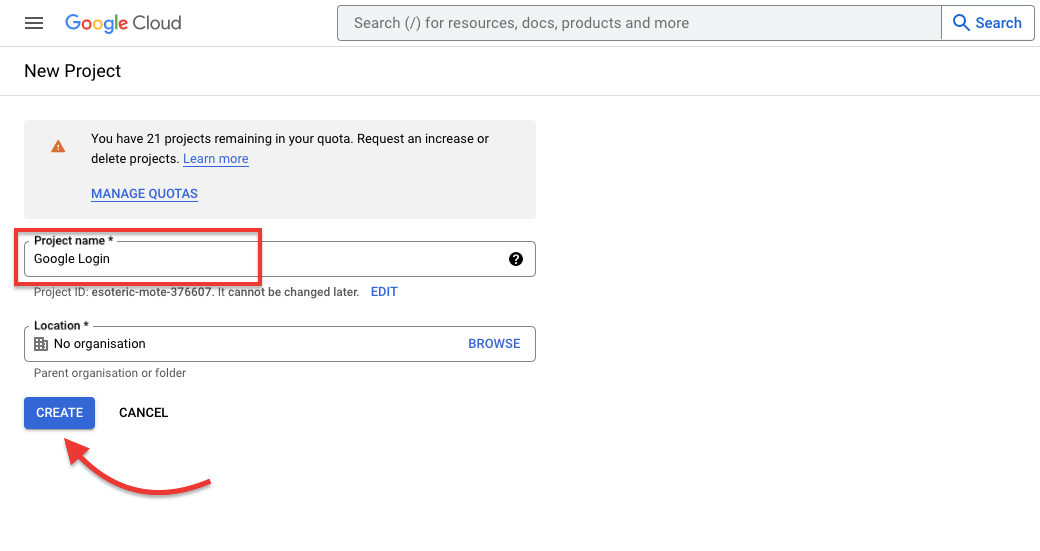Focus the top search resources box
1040x551 pixels.
[x=639, y=23]
